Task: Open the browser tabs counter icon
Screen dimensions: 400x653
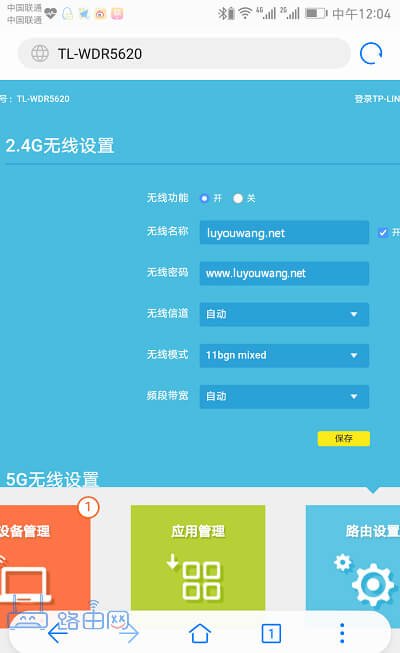Action: pos(271,634)
